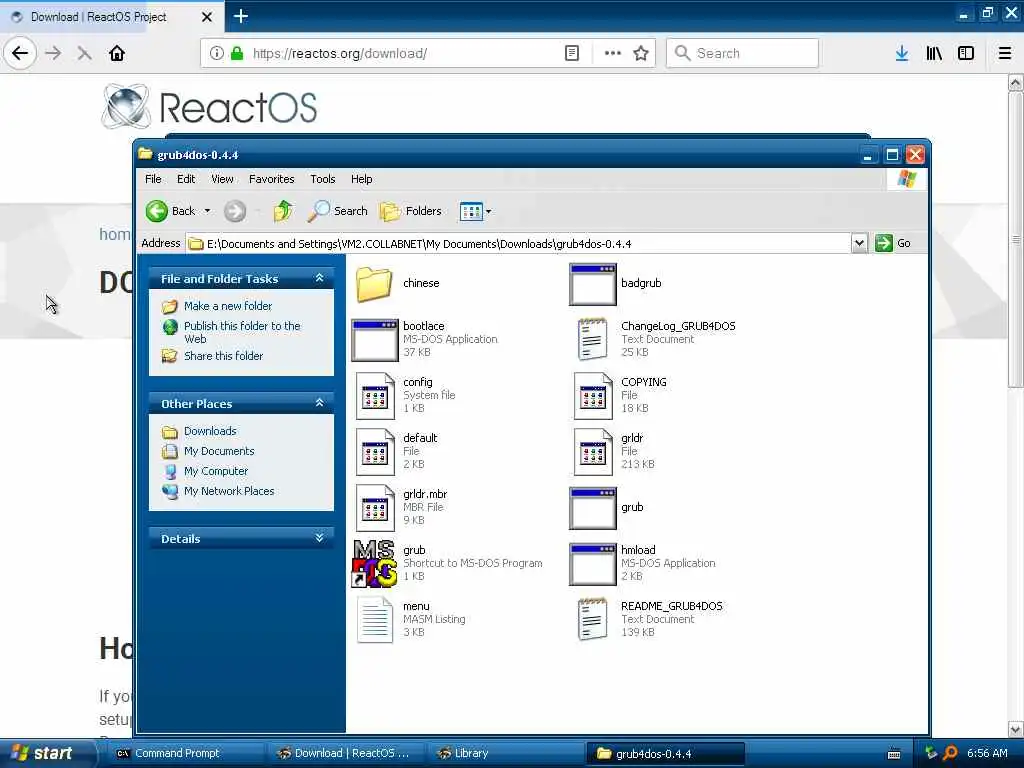The height and width of the screenshot is (768, 1024).
Task: Select the badgrub application icon
Action: click(592, 284)
